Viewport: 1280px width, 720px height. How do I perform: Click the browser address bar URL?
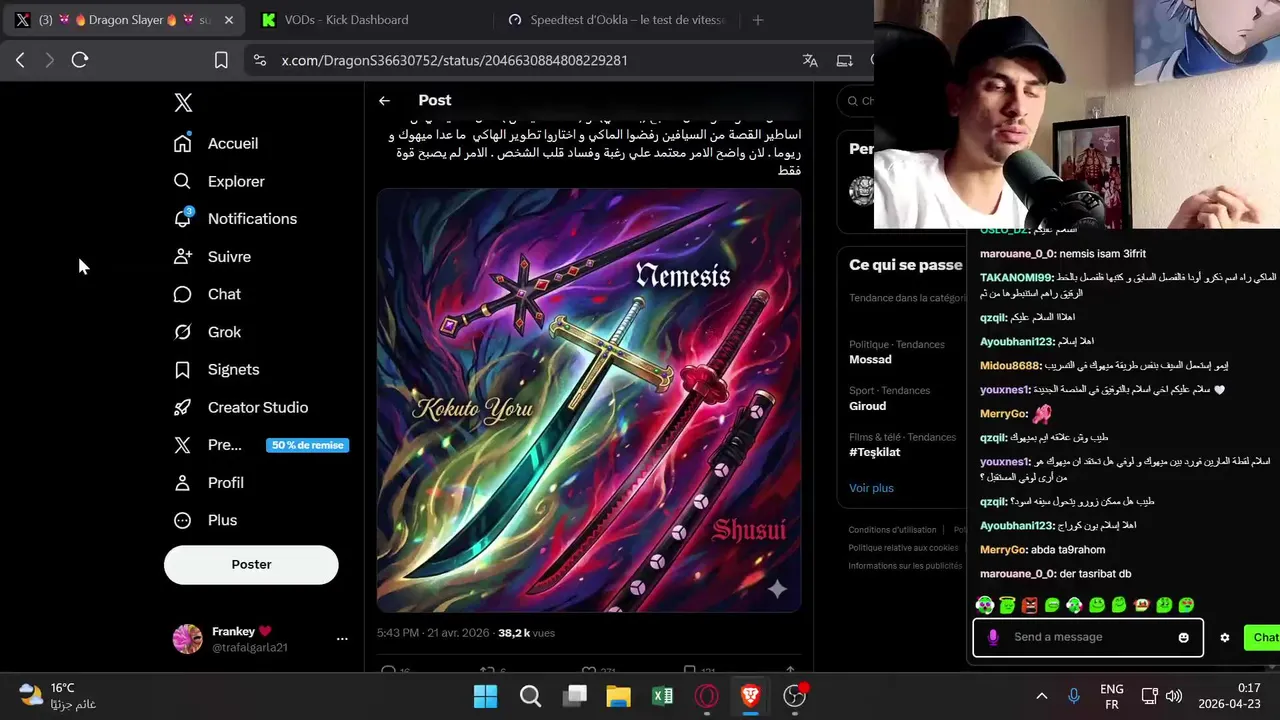(x=455, y=60)
